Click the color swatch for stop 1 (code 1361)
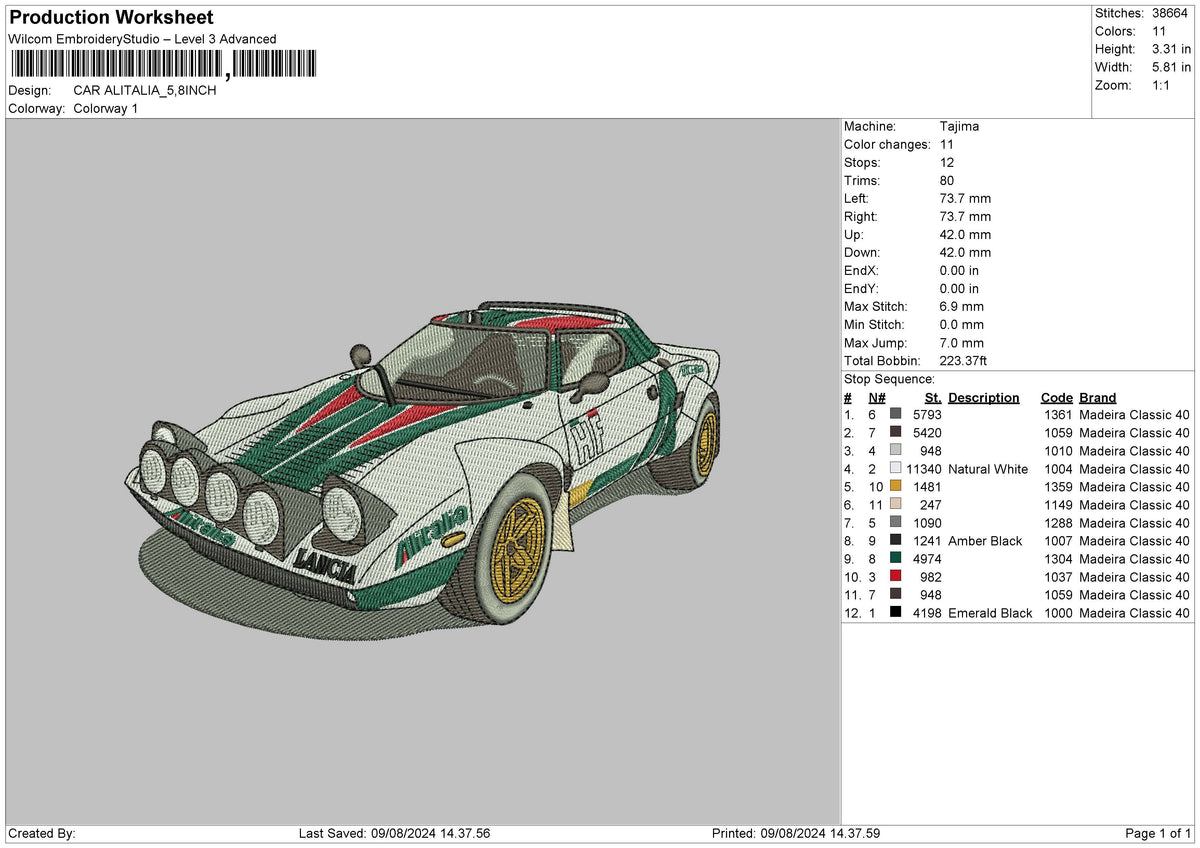Screen dimensions: 1200x848 point(895,414)
